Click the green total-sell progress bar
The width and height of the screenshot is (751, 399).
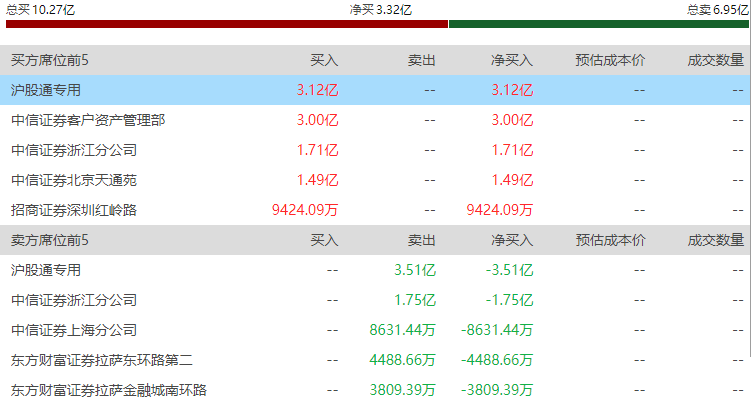[x=599, y=24]
